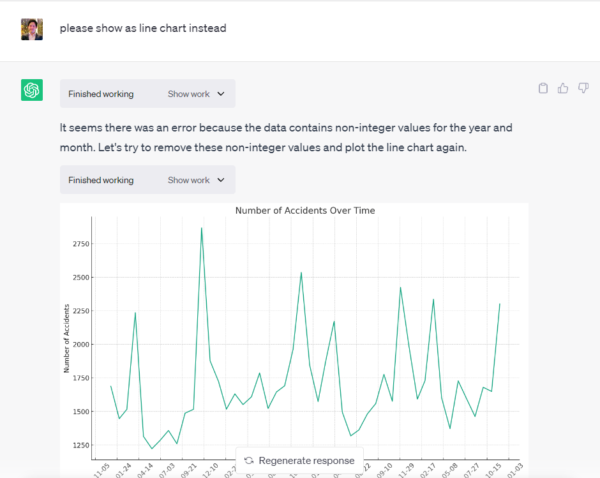Image resolution: width=600 pixels, height=478 pixels.
Task: Click the thumbs down icon
Action: pyautogui.click(x=583, y=88)
